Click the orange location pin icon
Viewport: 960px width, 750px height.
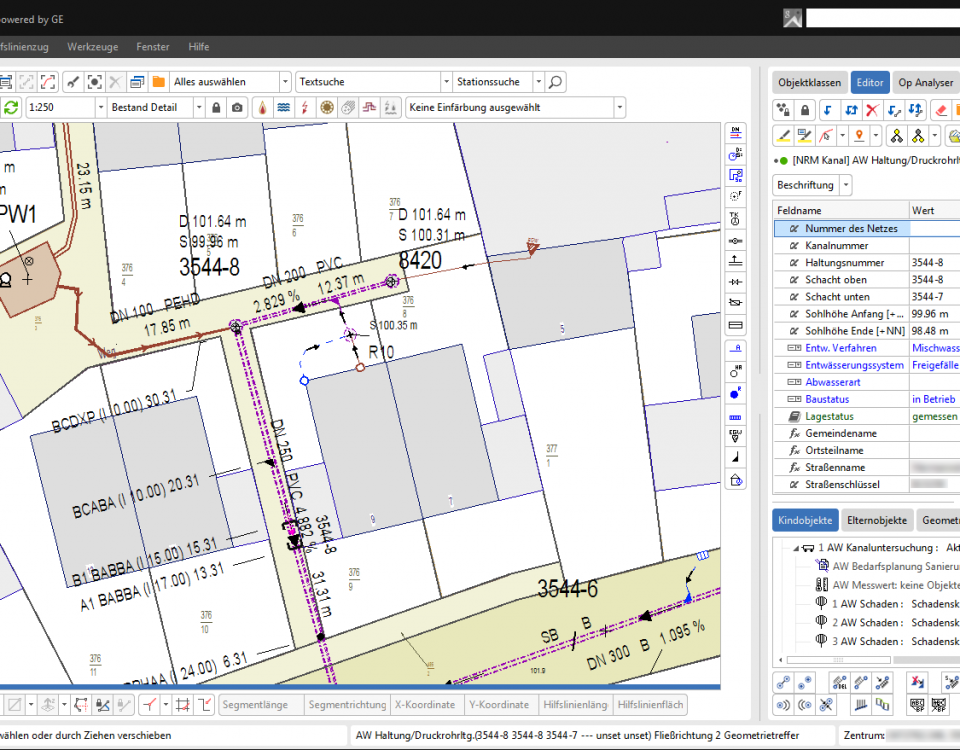coord(857,136)
